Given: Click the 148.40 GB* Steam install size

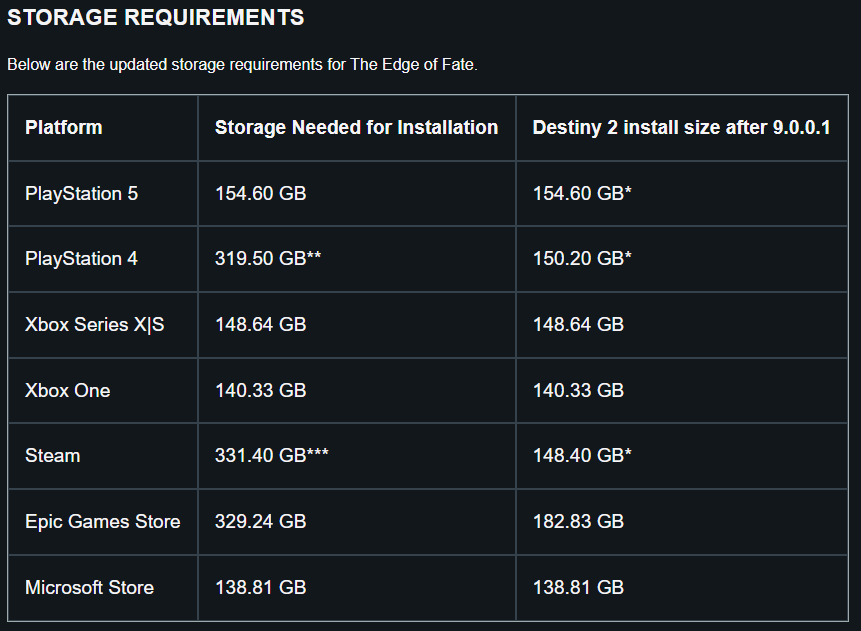Looking at the screenshot, I should click(582, 456).
